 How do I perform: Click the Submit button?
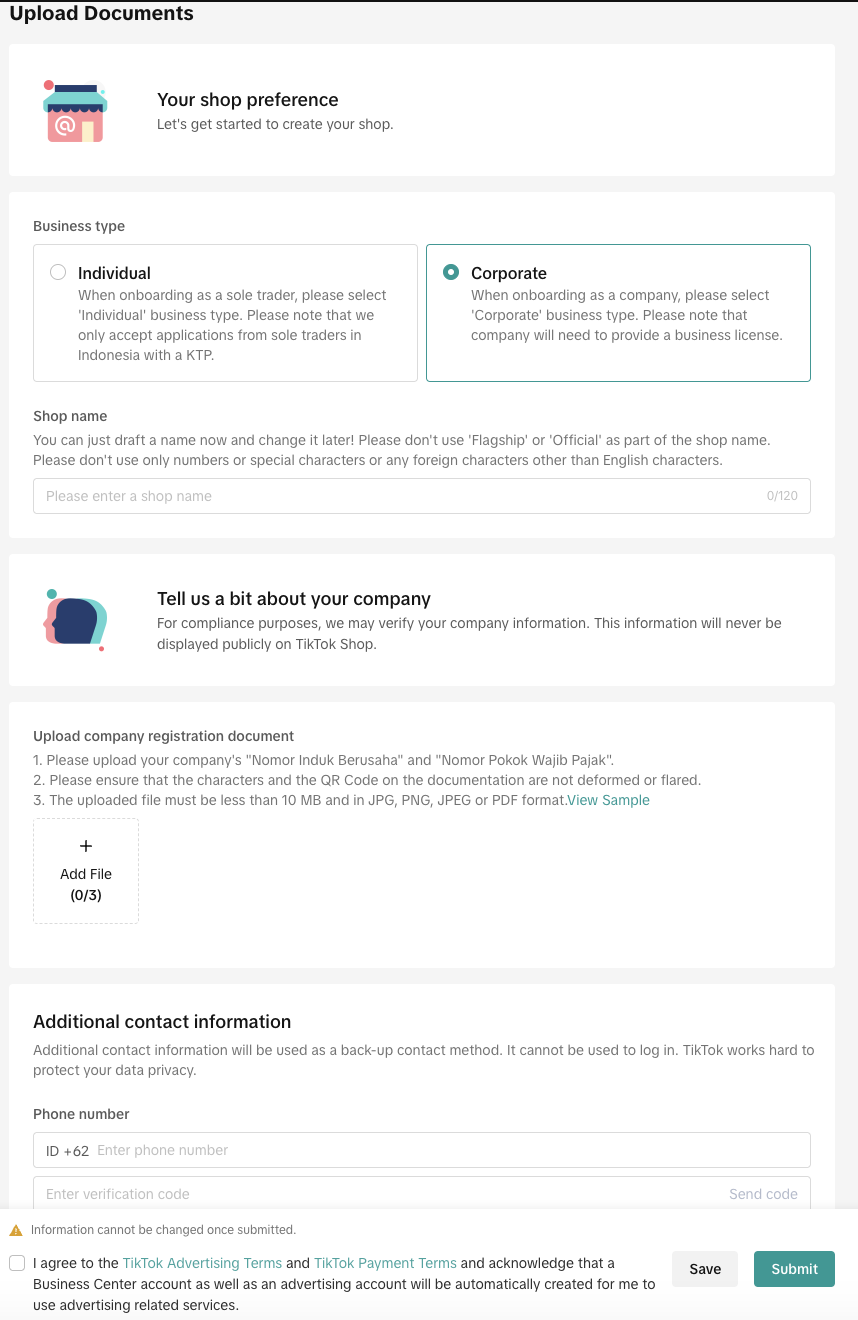point(794,1269)
